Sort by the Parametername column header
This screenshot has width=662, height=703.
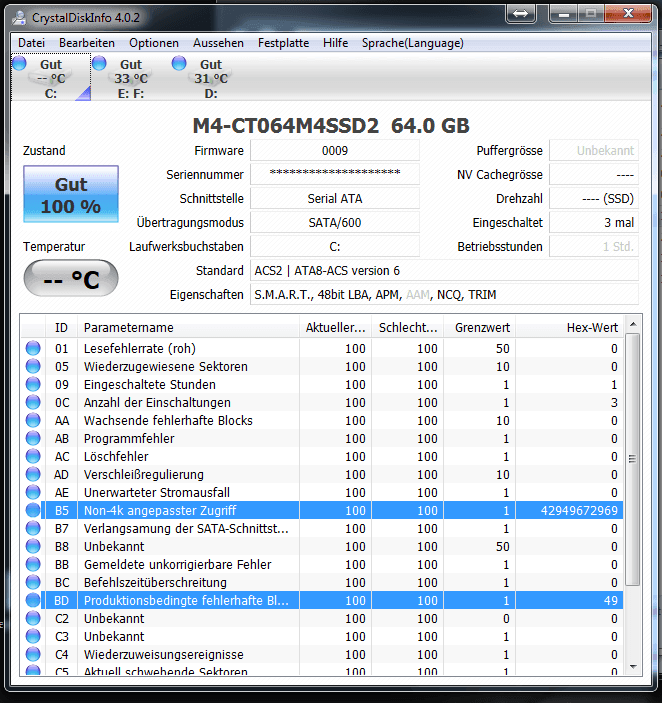point(188,328)
